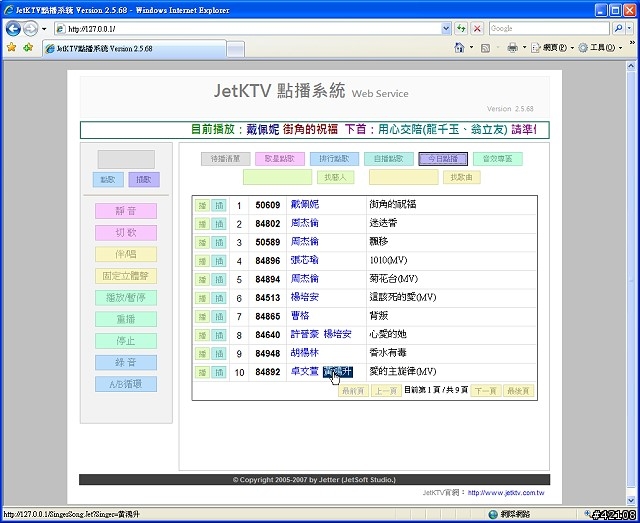Click the browser Back arrow button
This screenshot has height=523, width=640.
(x=13, y=29)
